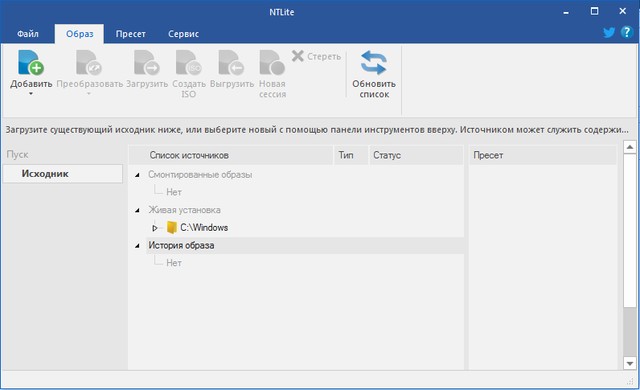Screen dimensions: 640x390
Task: Click the scrollbar down arrow
Action: tap(630, 363)
